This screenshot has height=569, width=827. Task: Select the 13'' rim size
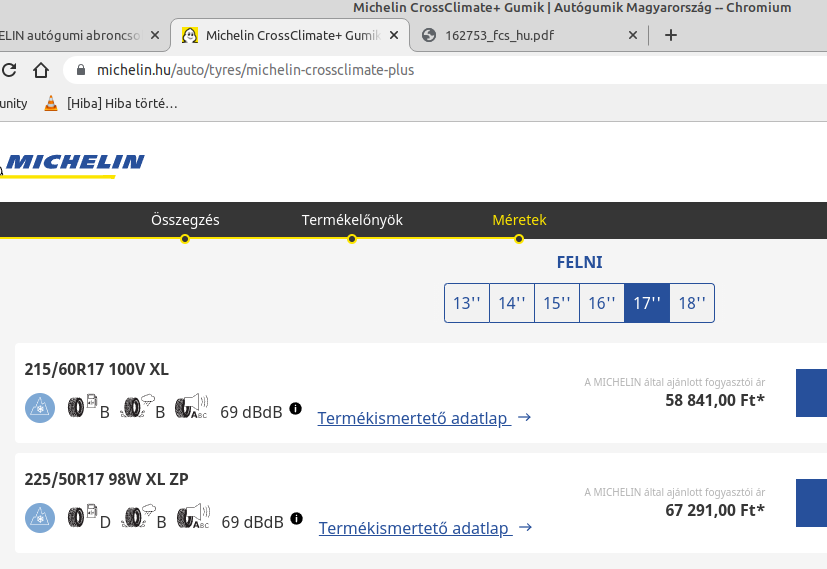[x=467, y=303]
